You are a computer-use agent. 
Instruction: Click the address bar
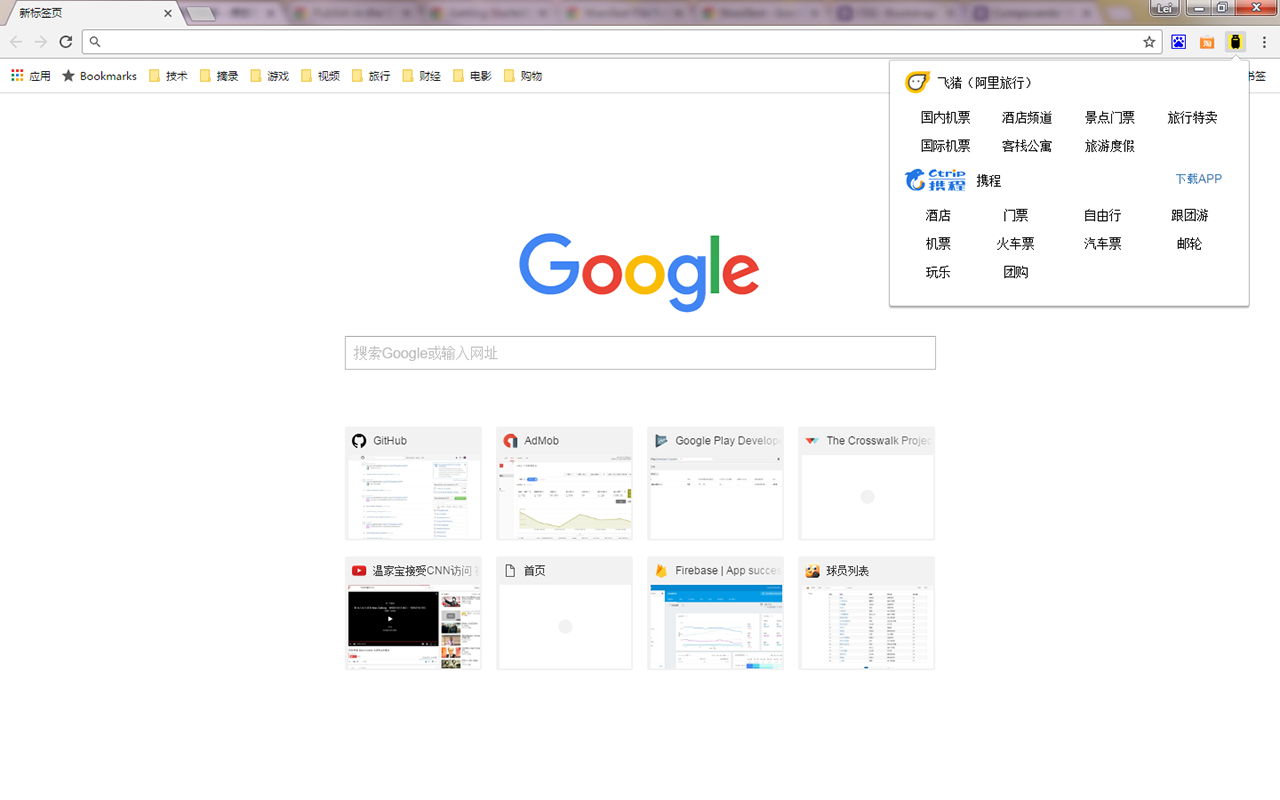tap(620, 42)
